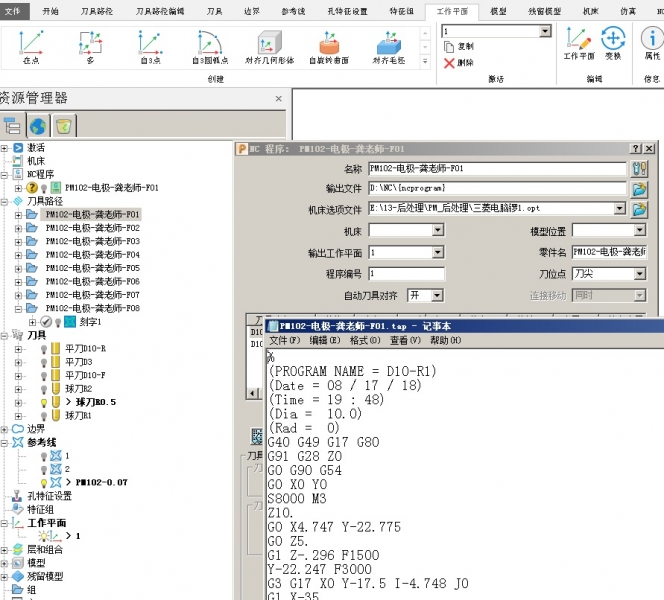Click the 平刀D10-R tool icon

click(55, 348)
